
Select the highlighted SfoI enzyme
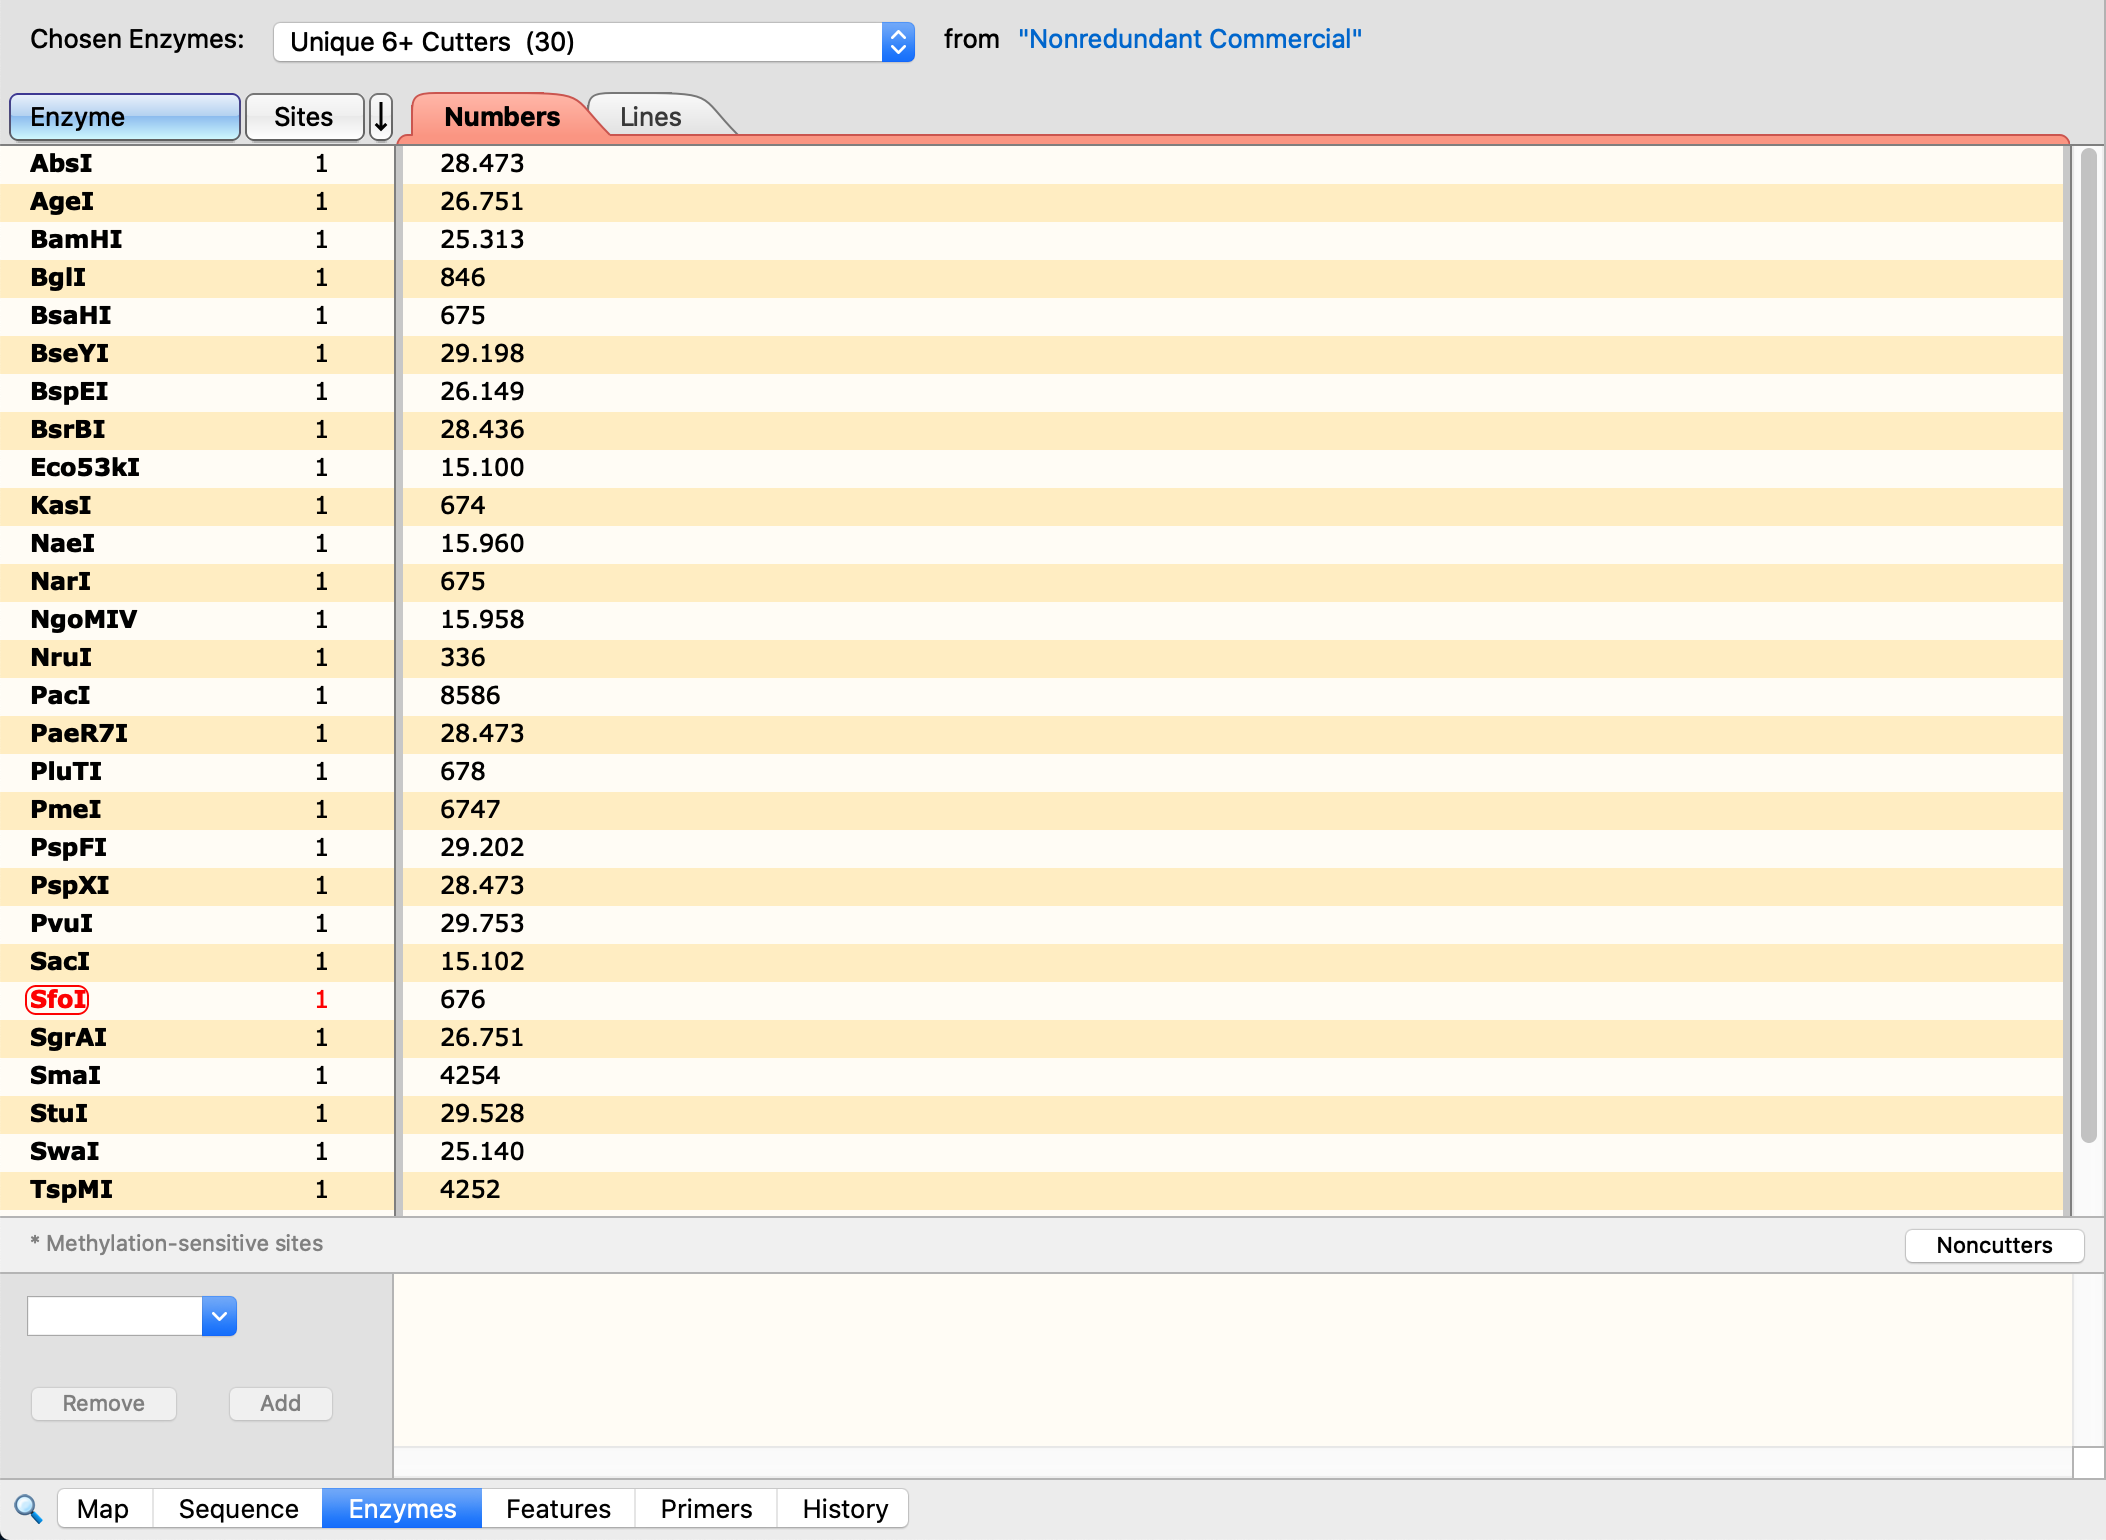58,999
